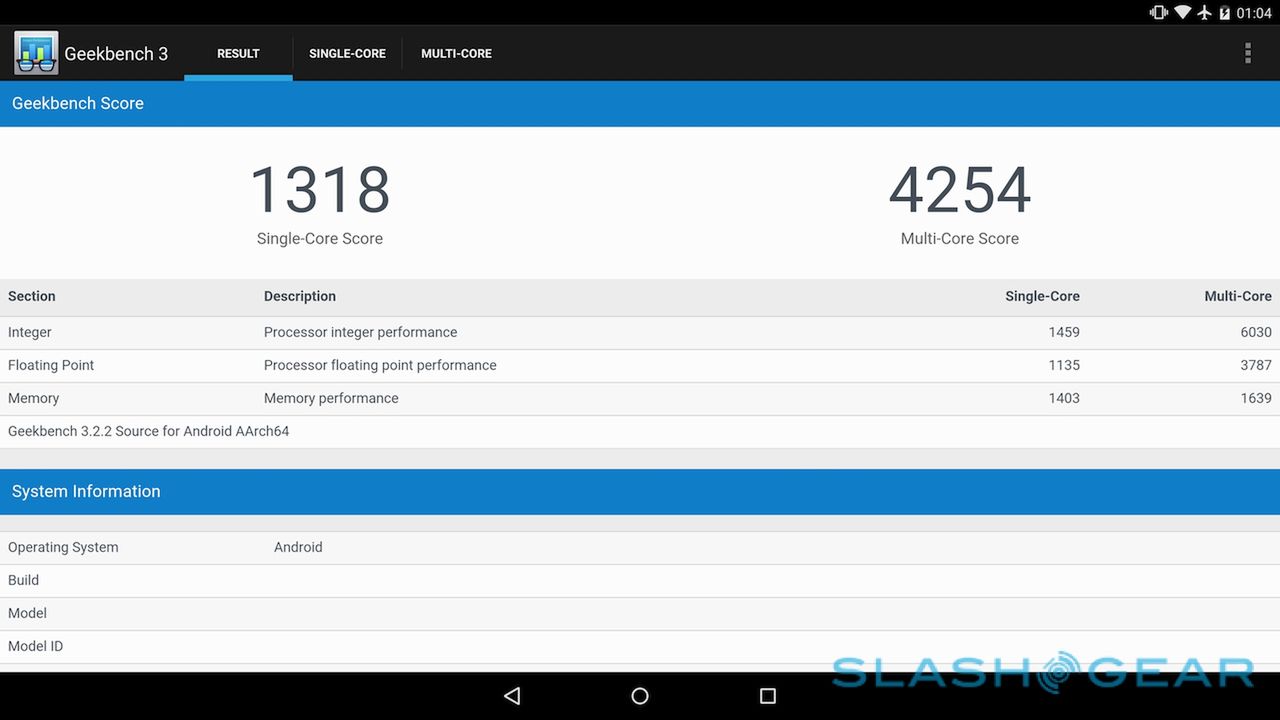1280x720 pixels.
Task: Tap the Android operating system value
Action: click(x=298, y=547)
